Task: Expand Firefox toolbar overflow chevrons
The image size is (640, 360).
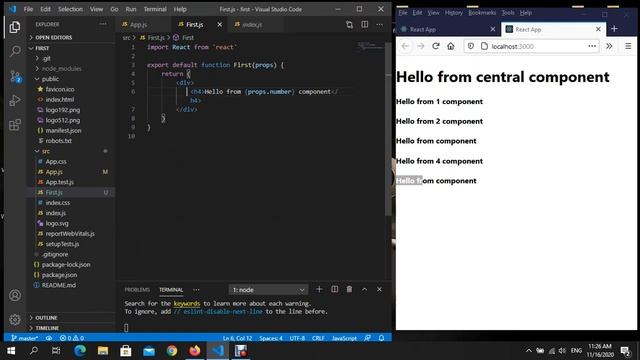Action: [x=609, y=46]
